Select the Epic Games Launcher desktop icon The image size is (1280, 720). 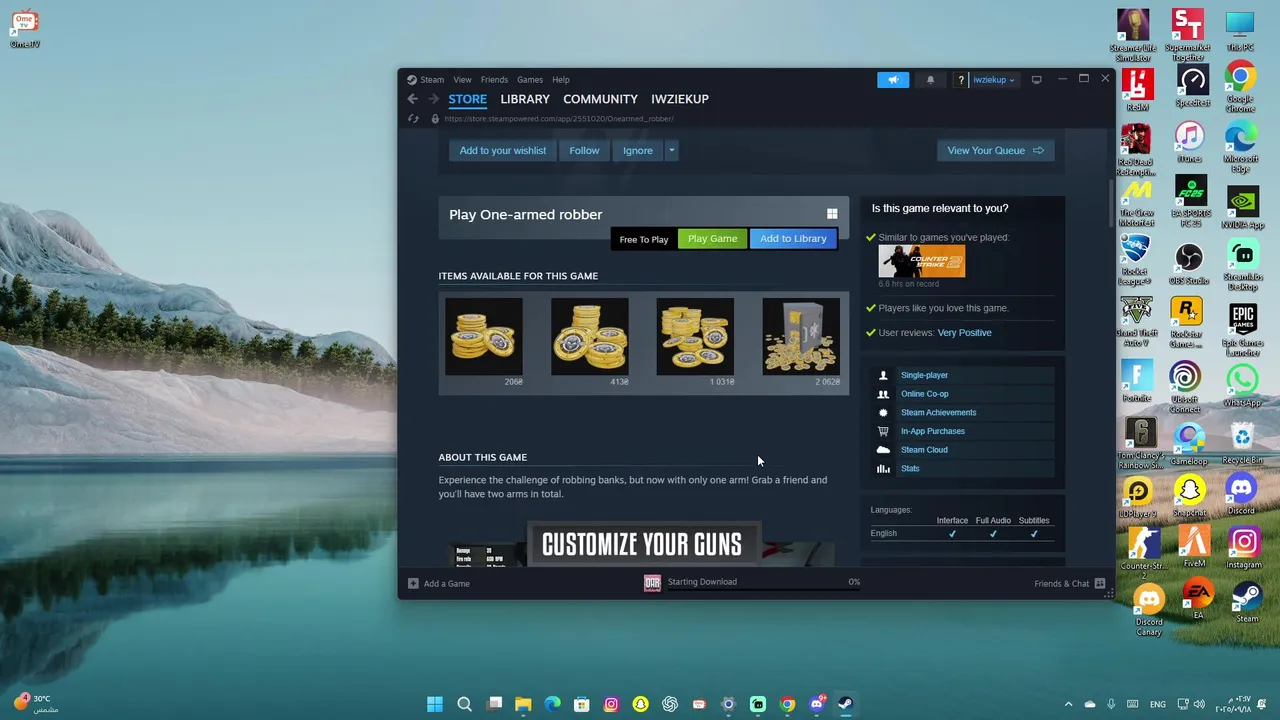(1243, 331)
